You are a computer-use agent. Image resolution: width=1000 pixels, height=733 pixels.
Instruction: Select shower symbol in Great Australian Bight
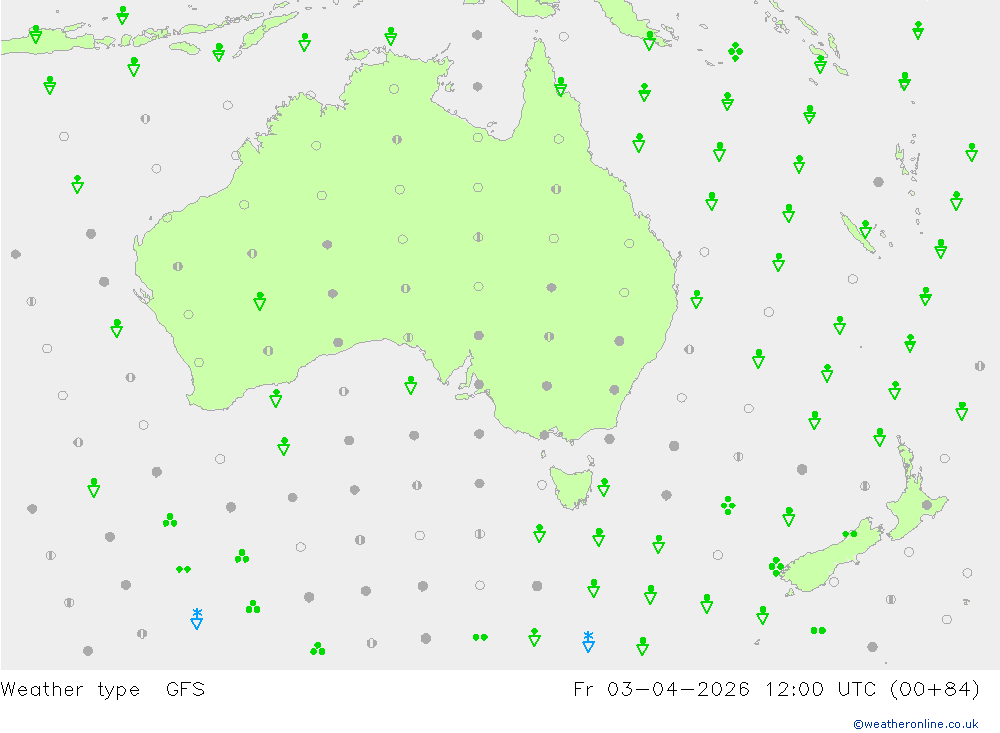click(x=411, y=385)
